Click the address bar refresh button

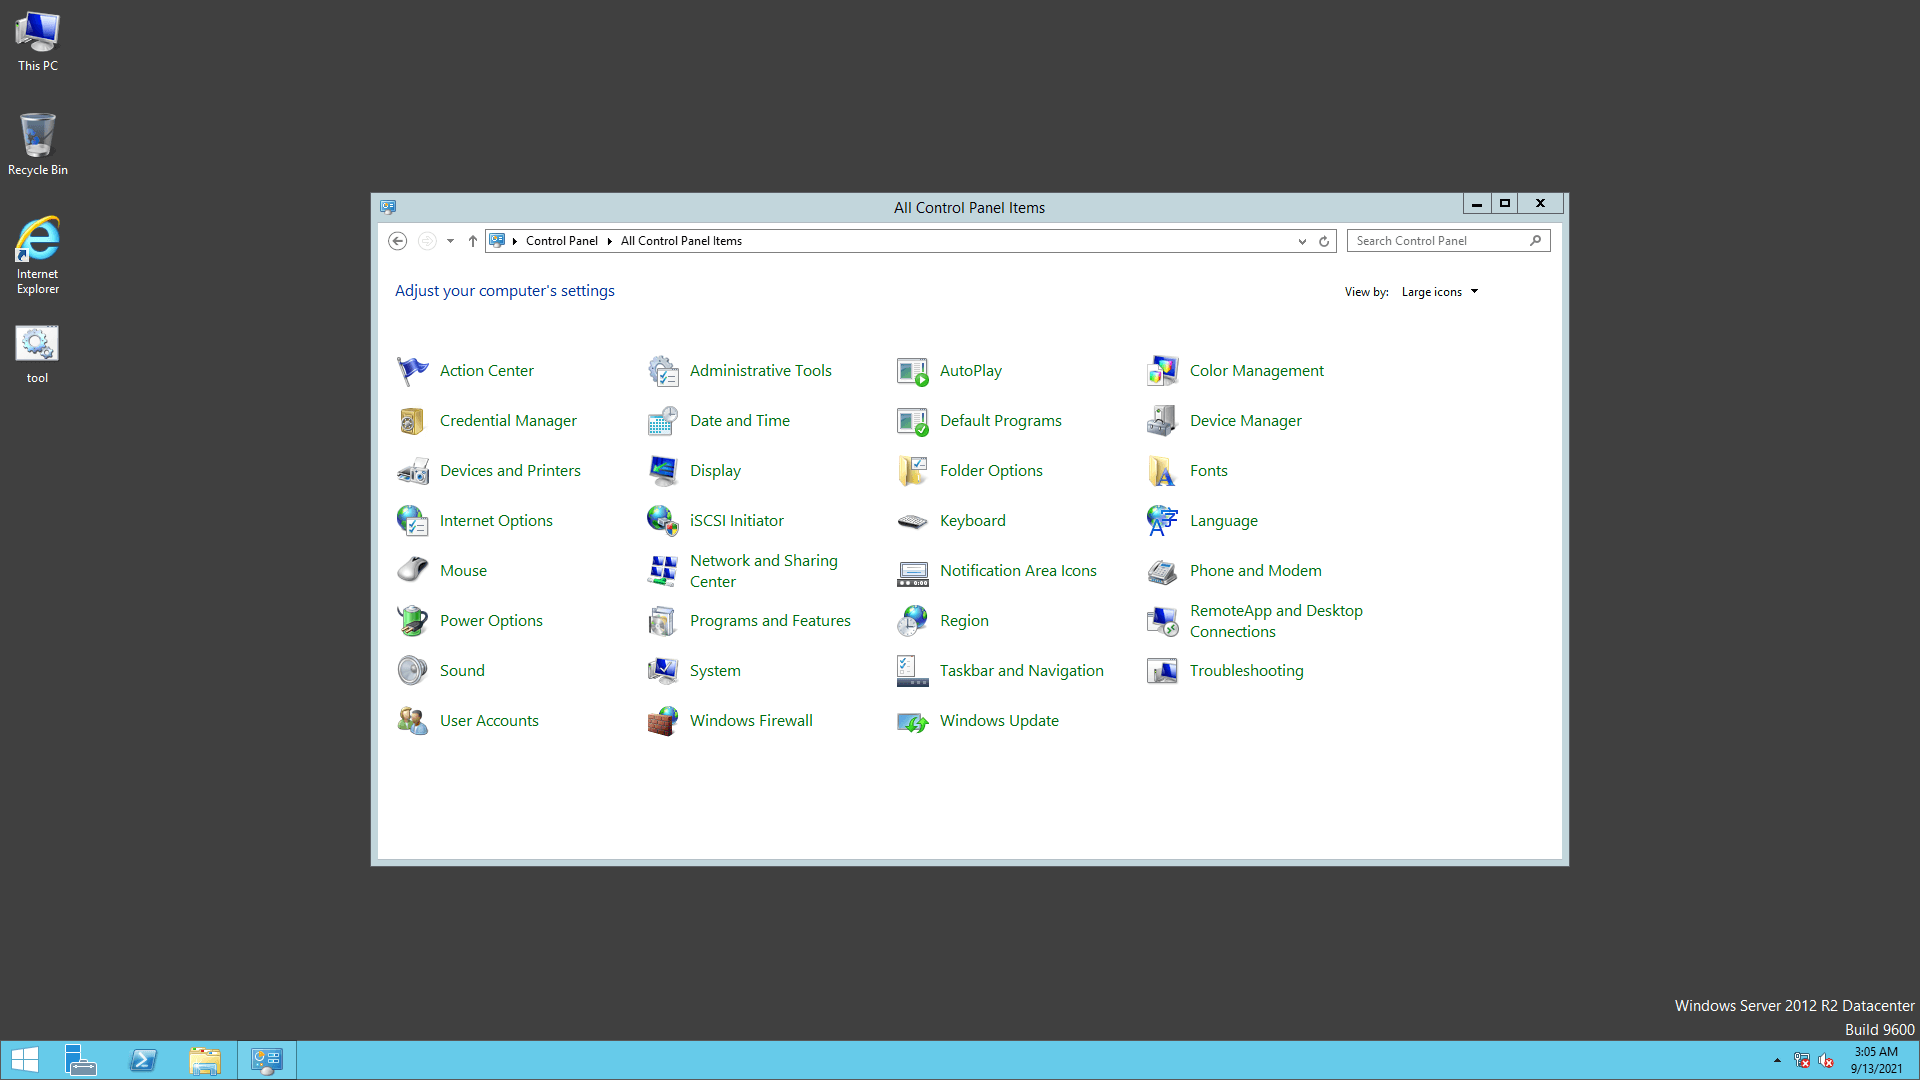point(1324,241)
